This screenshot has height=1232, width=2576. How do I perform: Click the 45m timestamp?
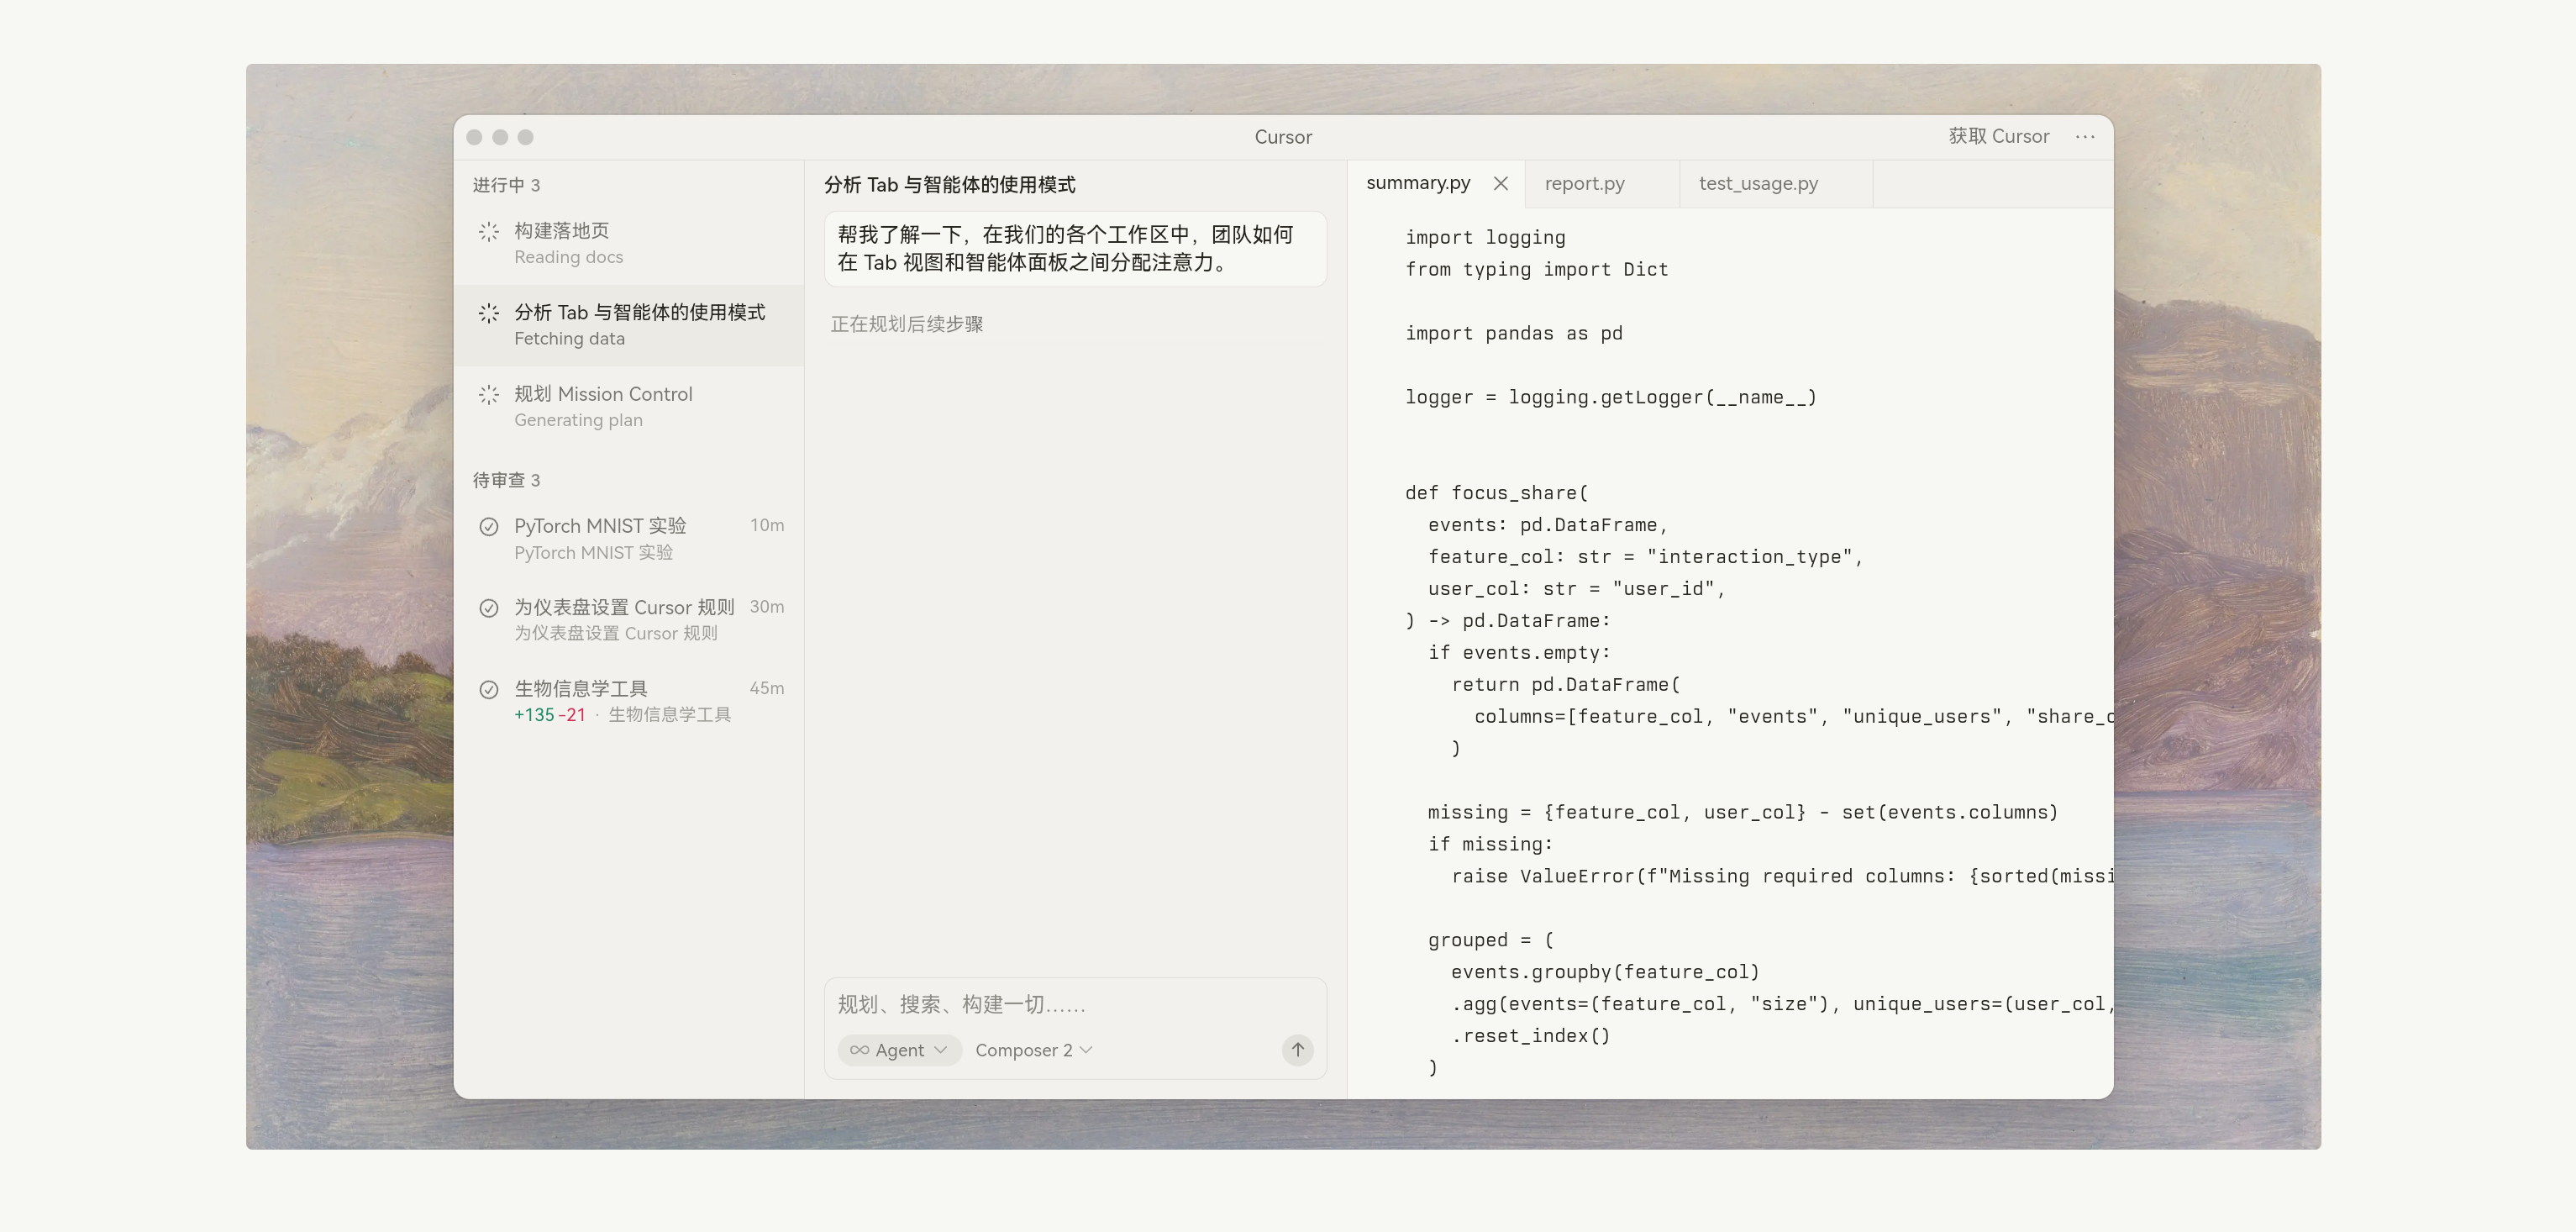(x=767, y=689)
